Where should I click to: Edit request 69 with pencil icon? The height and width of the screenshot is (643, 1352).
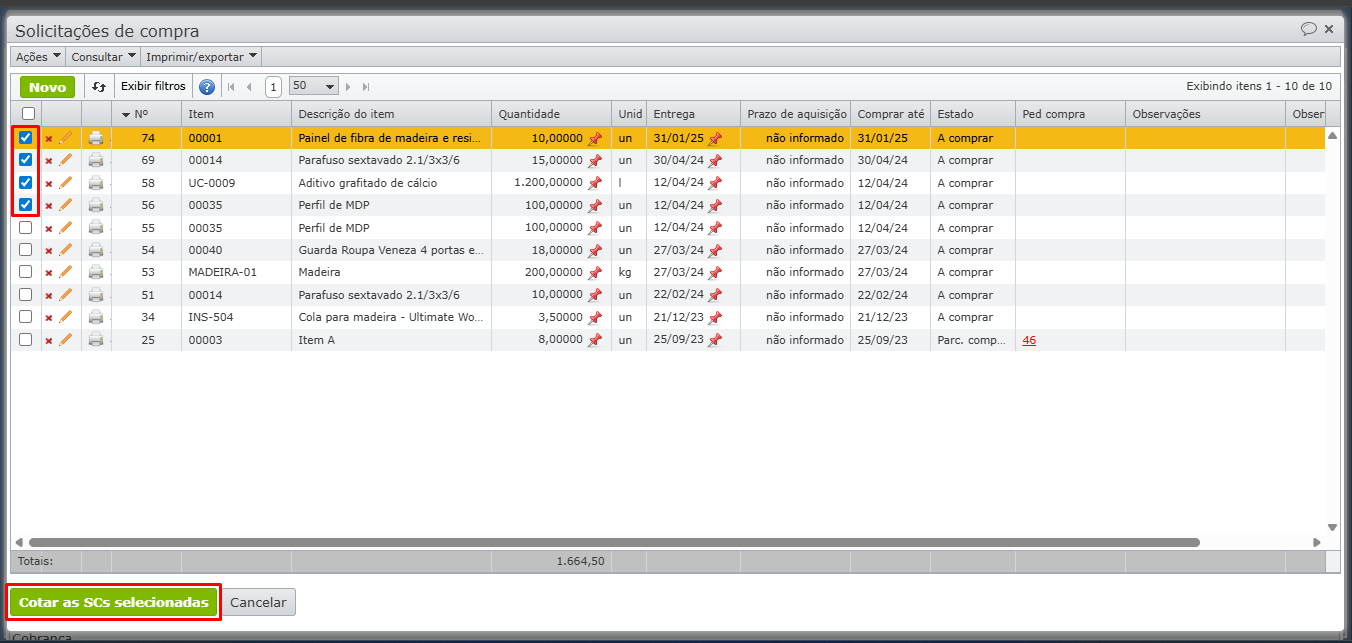66,160
